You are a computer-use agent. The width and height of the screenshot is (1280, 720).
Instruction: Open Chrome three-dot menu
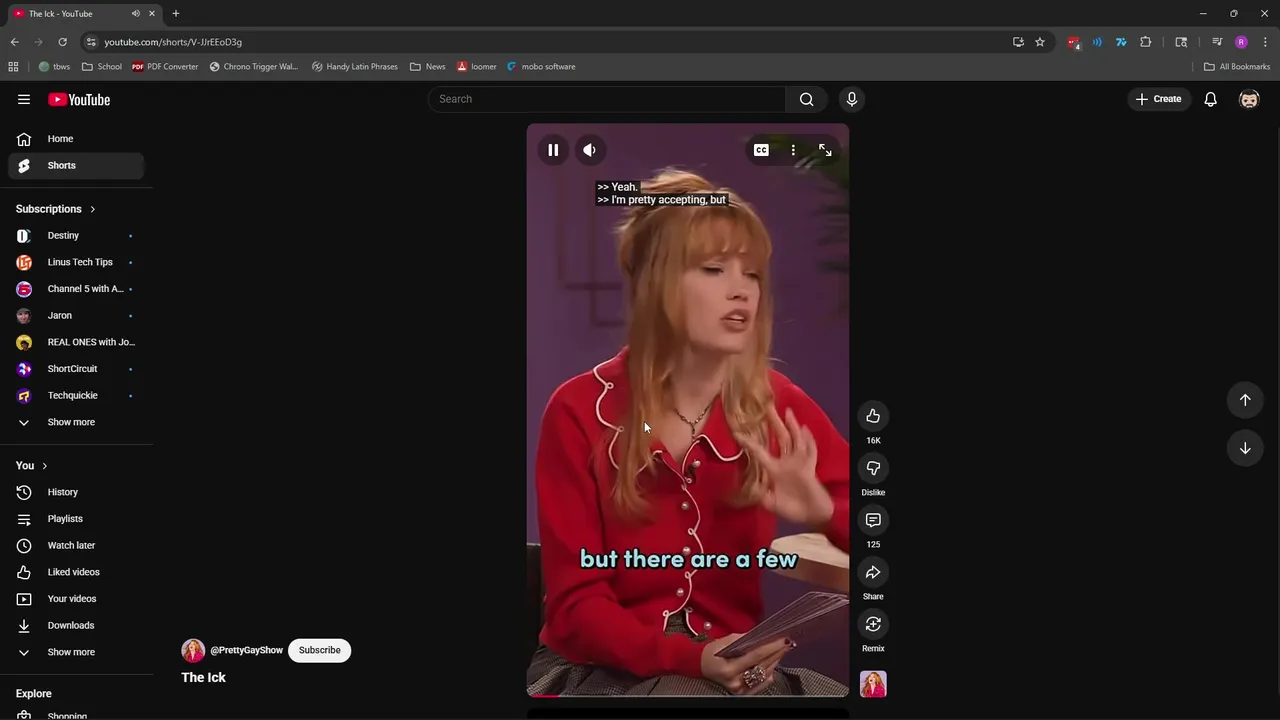pos(1266,42)
